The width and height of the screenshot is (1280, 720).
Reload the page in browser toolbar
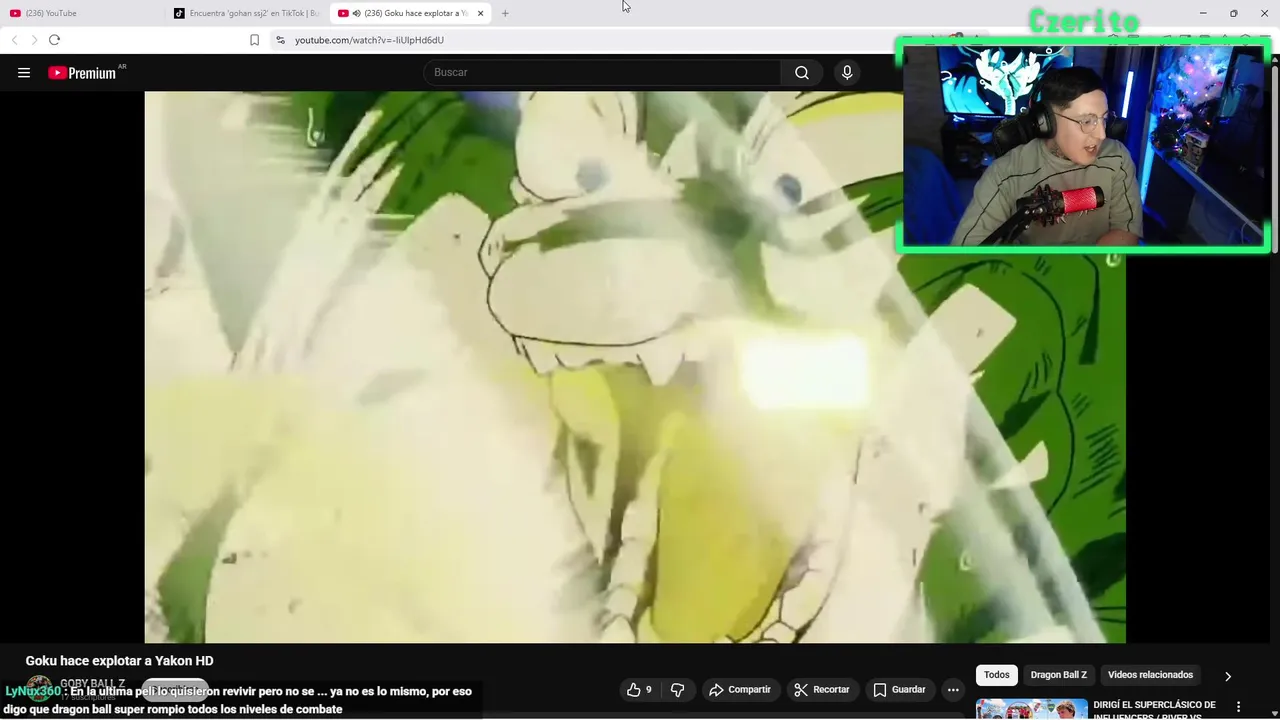tap(54, 40)
